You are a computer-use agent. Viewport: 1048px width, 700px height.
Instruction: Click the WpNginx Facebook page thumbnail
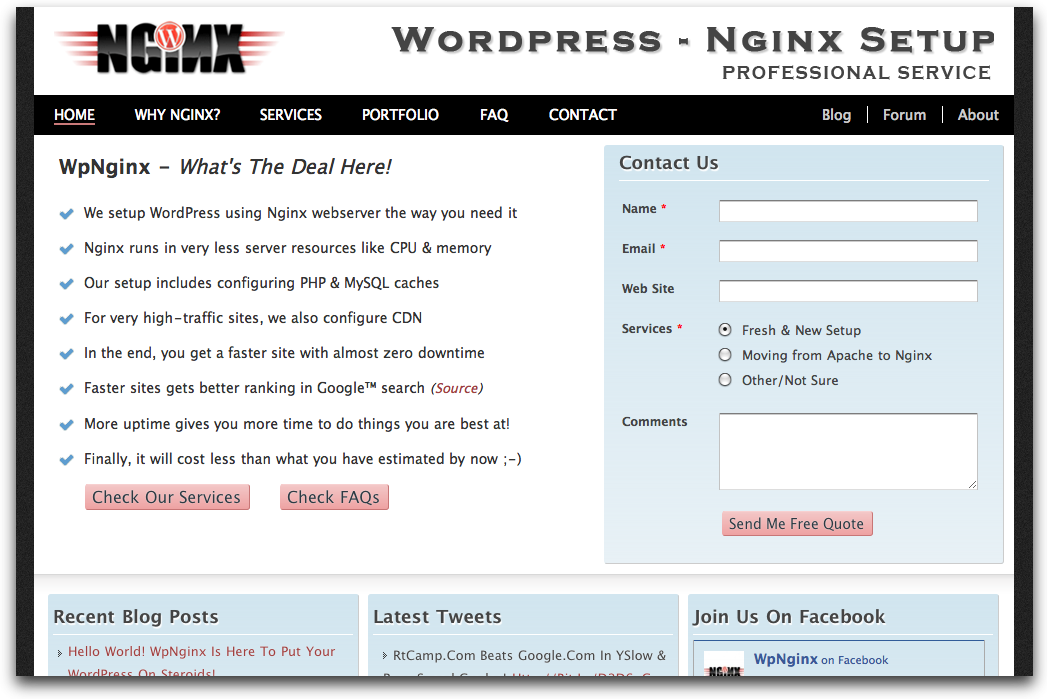coord(724,664)
